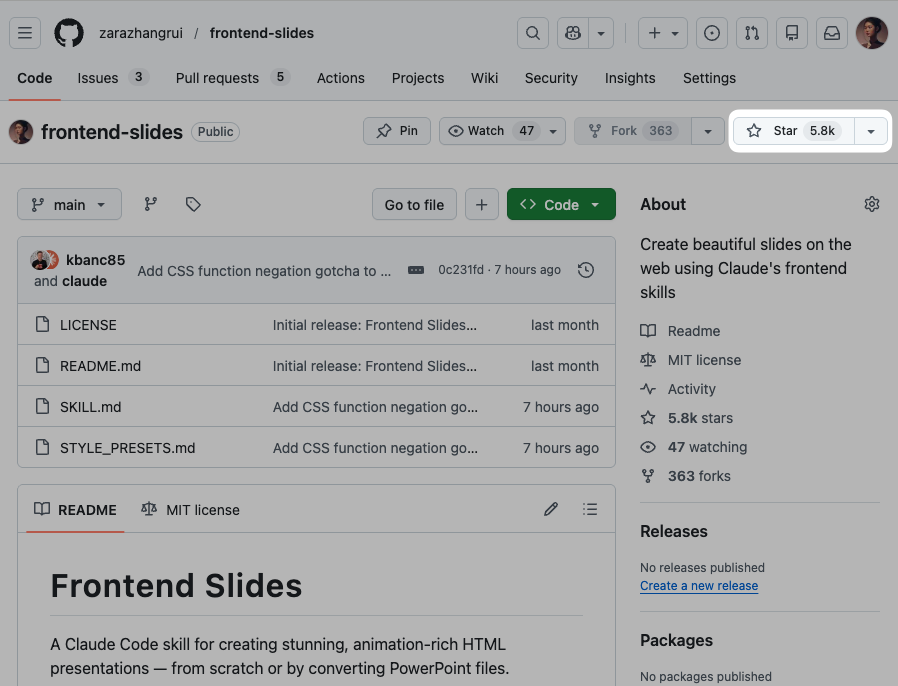Open the green Code dropdown button
This screenshot has width=898, height=686.
[561, 204]
